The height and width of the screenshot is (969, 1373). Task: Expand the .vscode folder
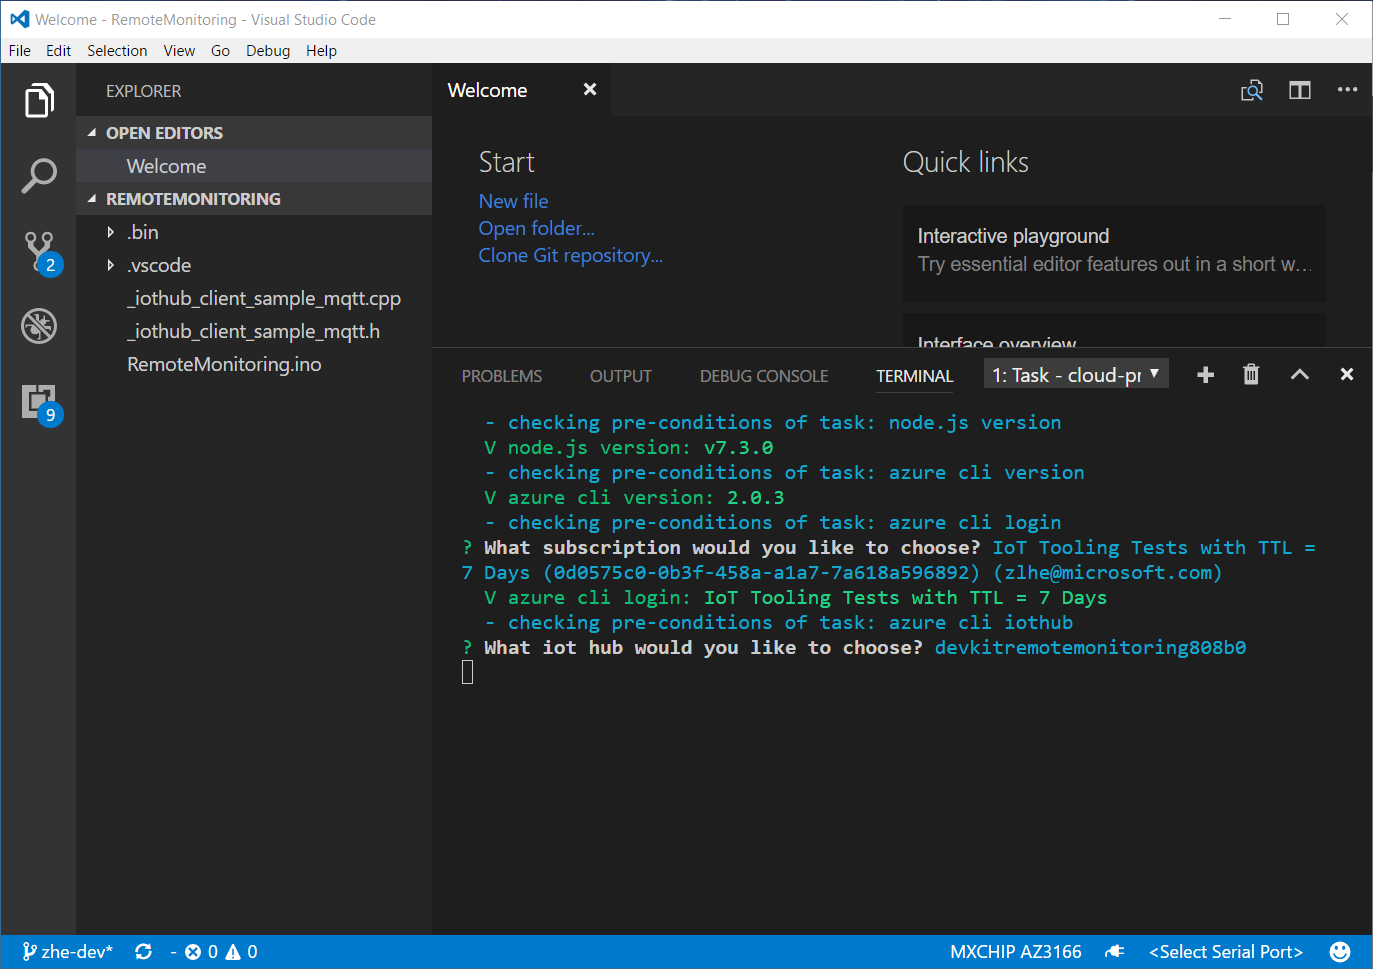(254, 265)
